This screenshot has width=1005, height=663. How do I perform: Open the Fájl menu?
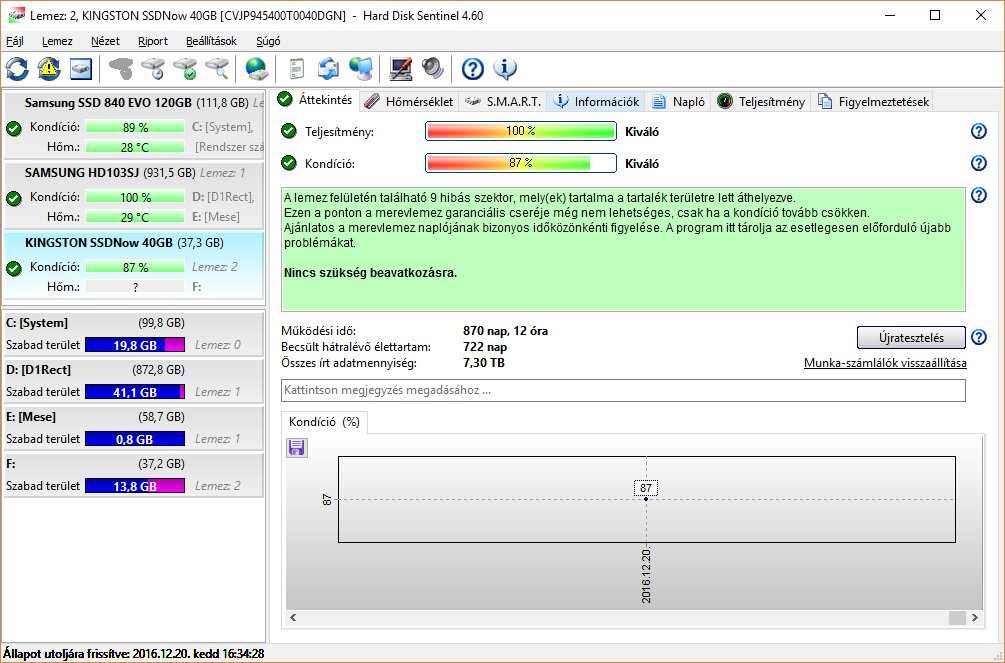(x=15, y=41)
